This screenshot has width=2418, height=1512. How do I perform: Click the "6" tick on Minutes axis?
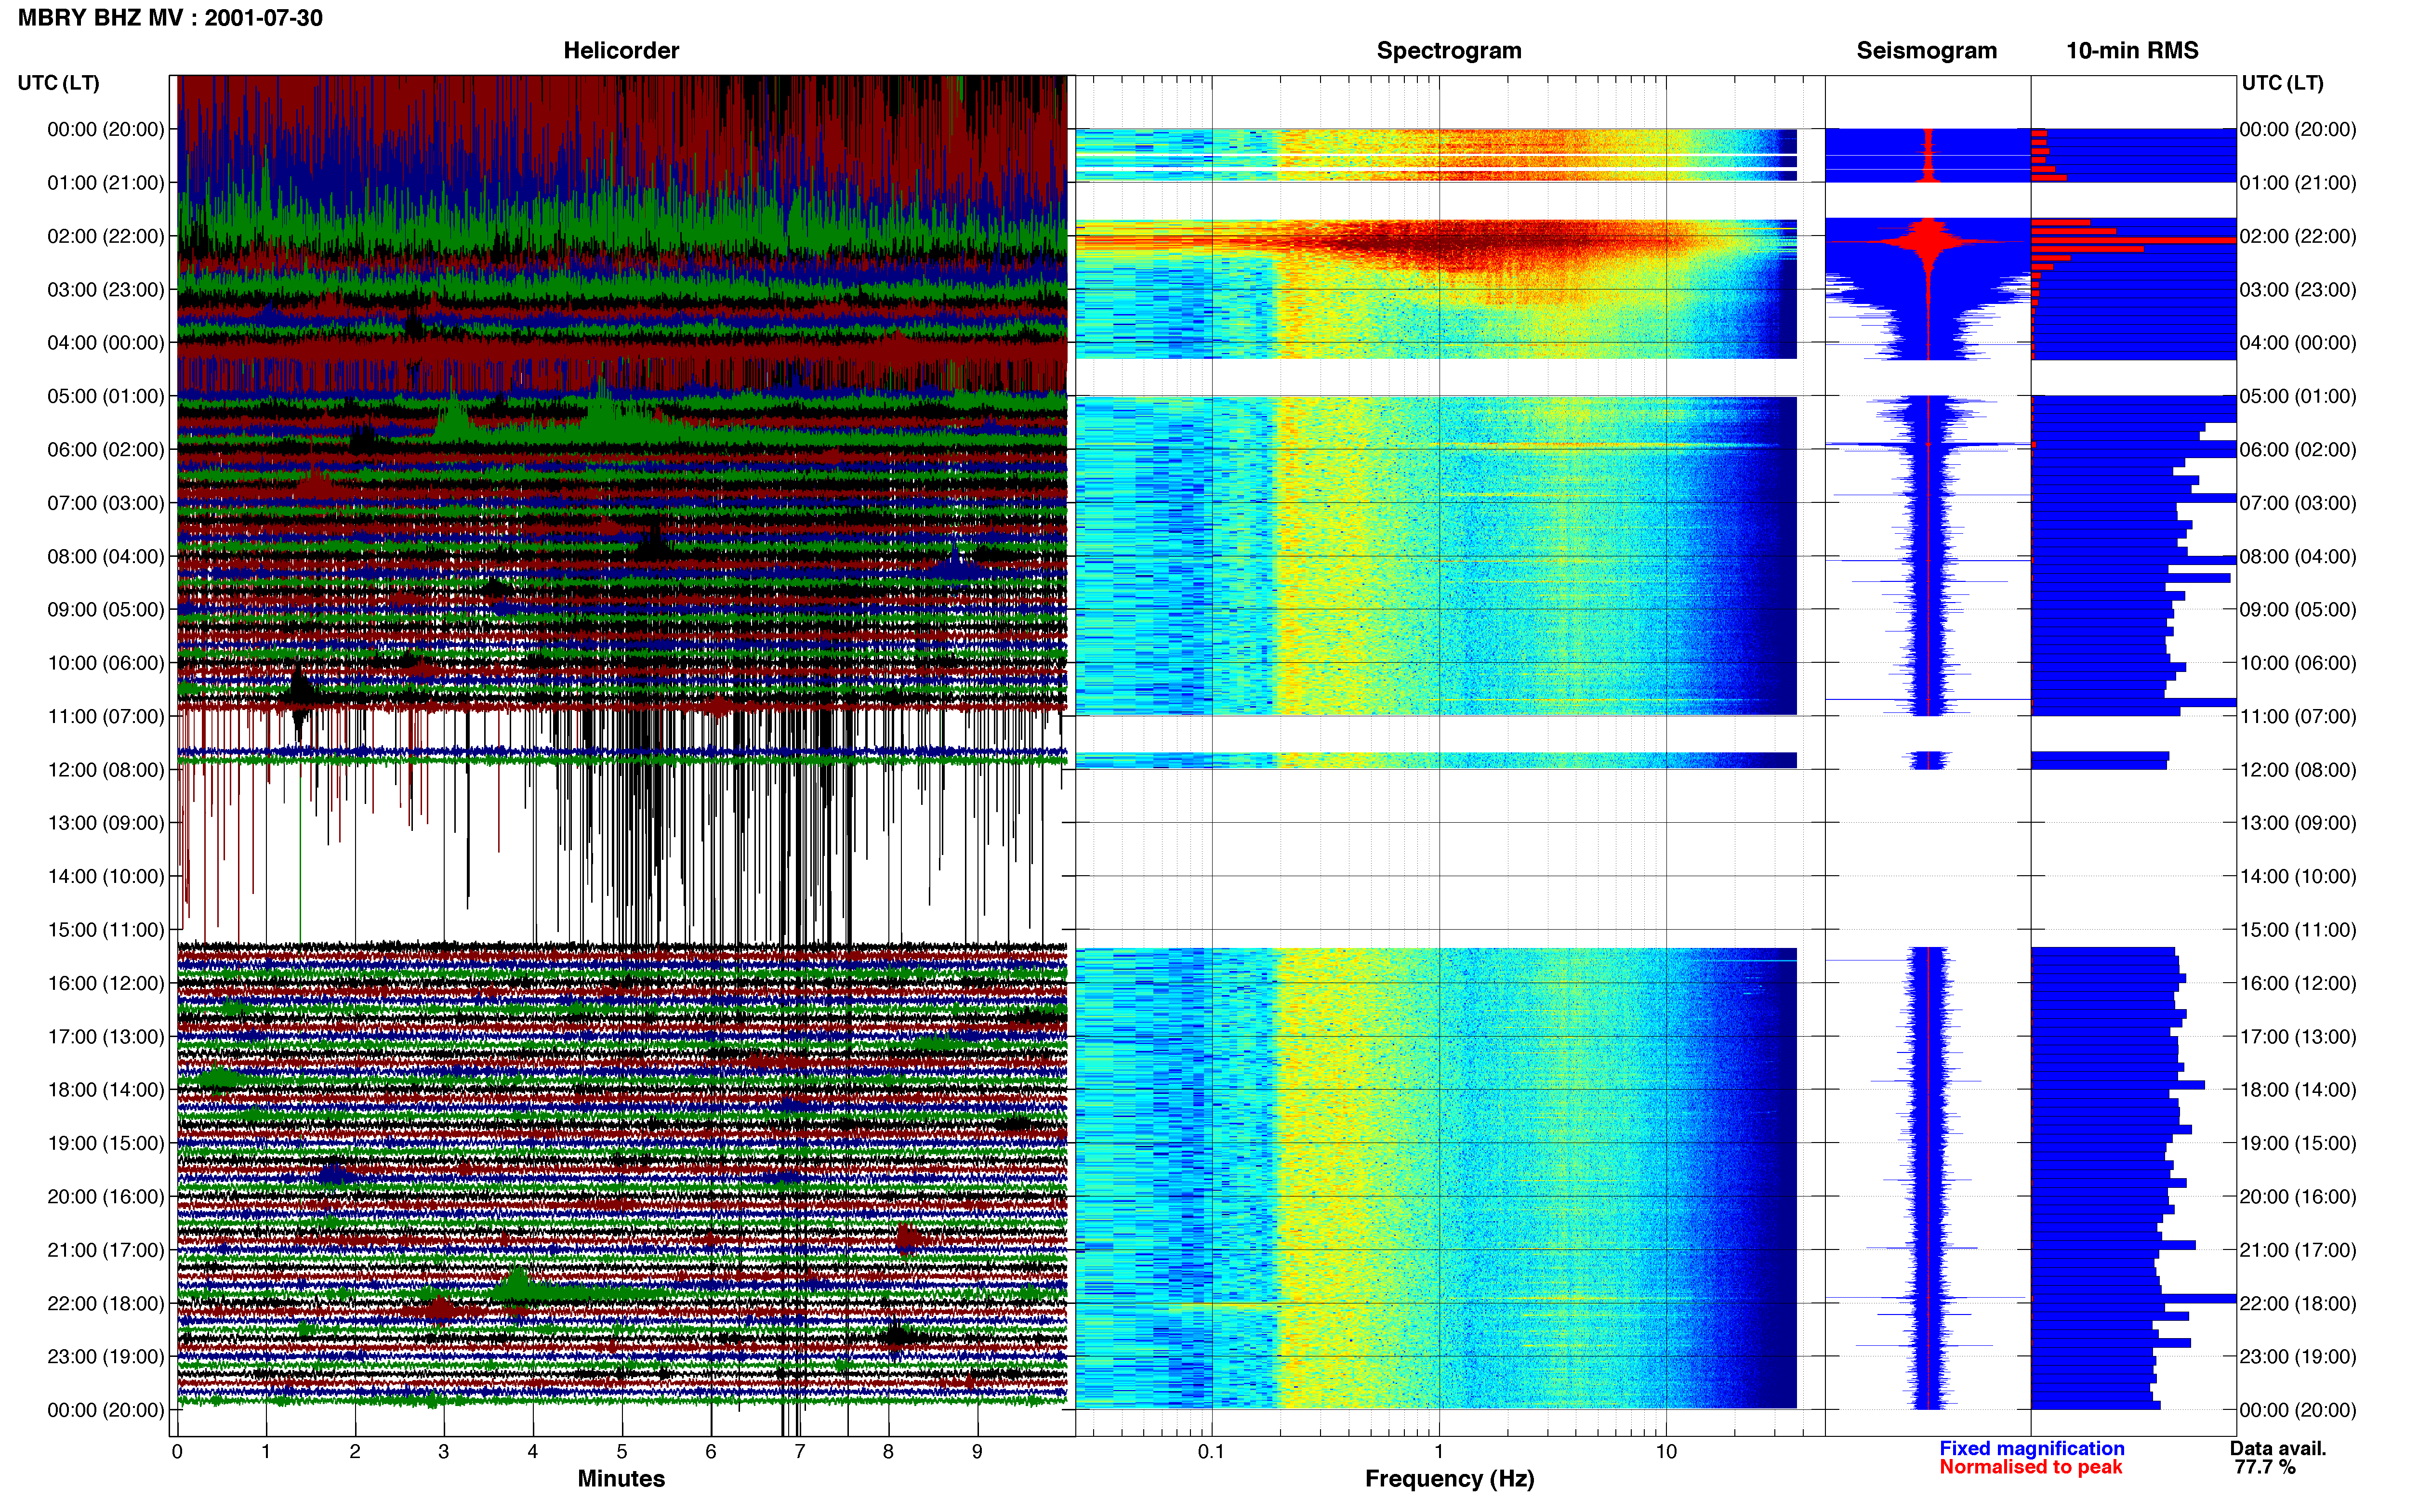tap(711, 1451)
